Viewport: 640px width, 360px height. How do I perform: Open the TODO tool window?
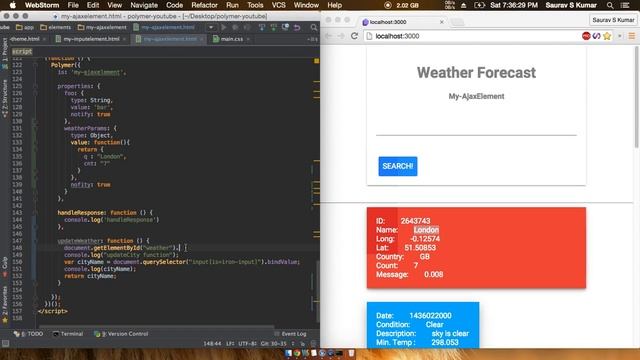pos(29,334)
